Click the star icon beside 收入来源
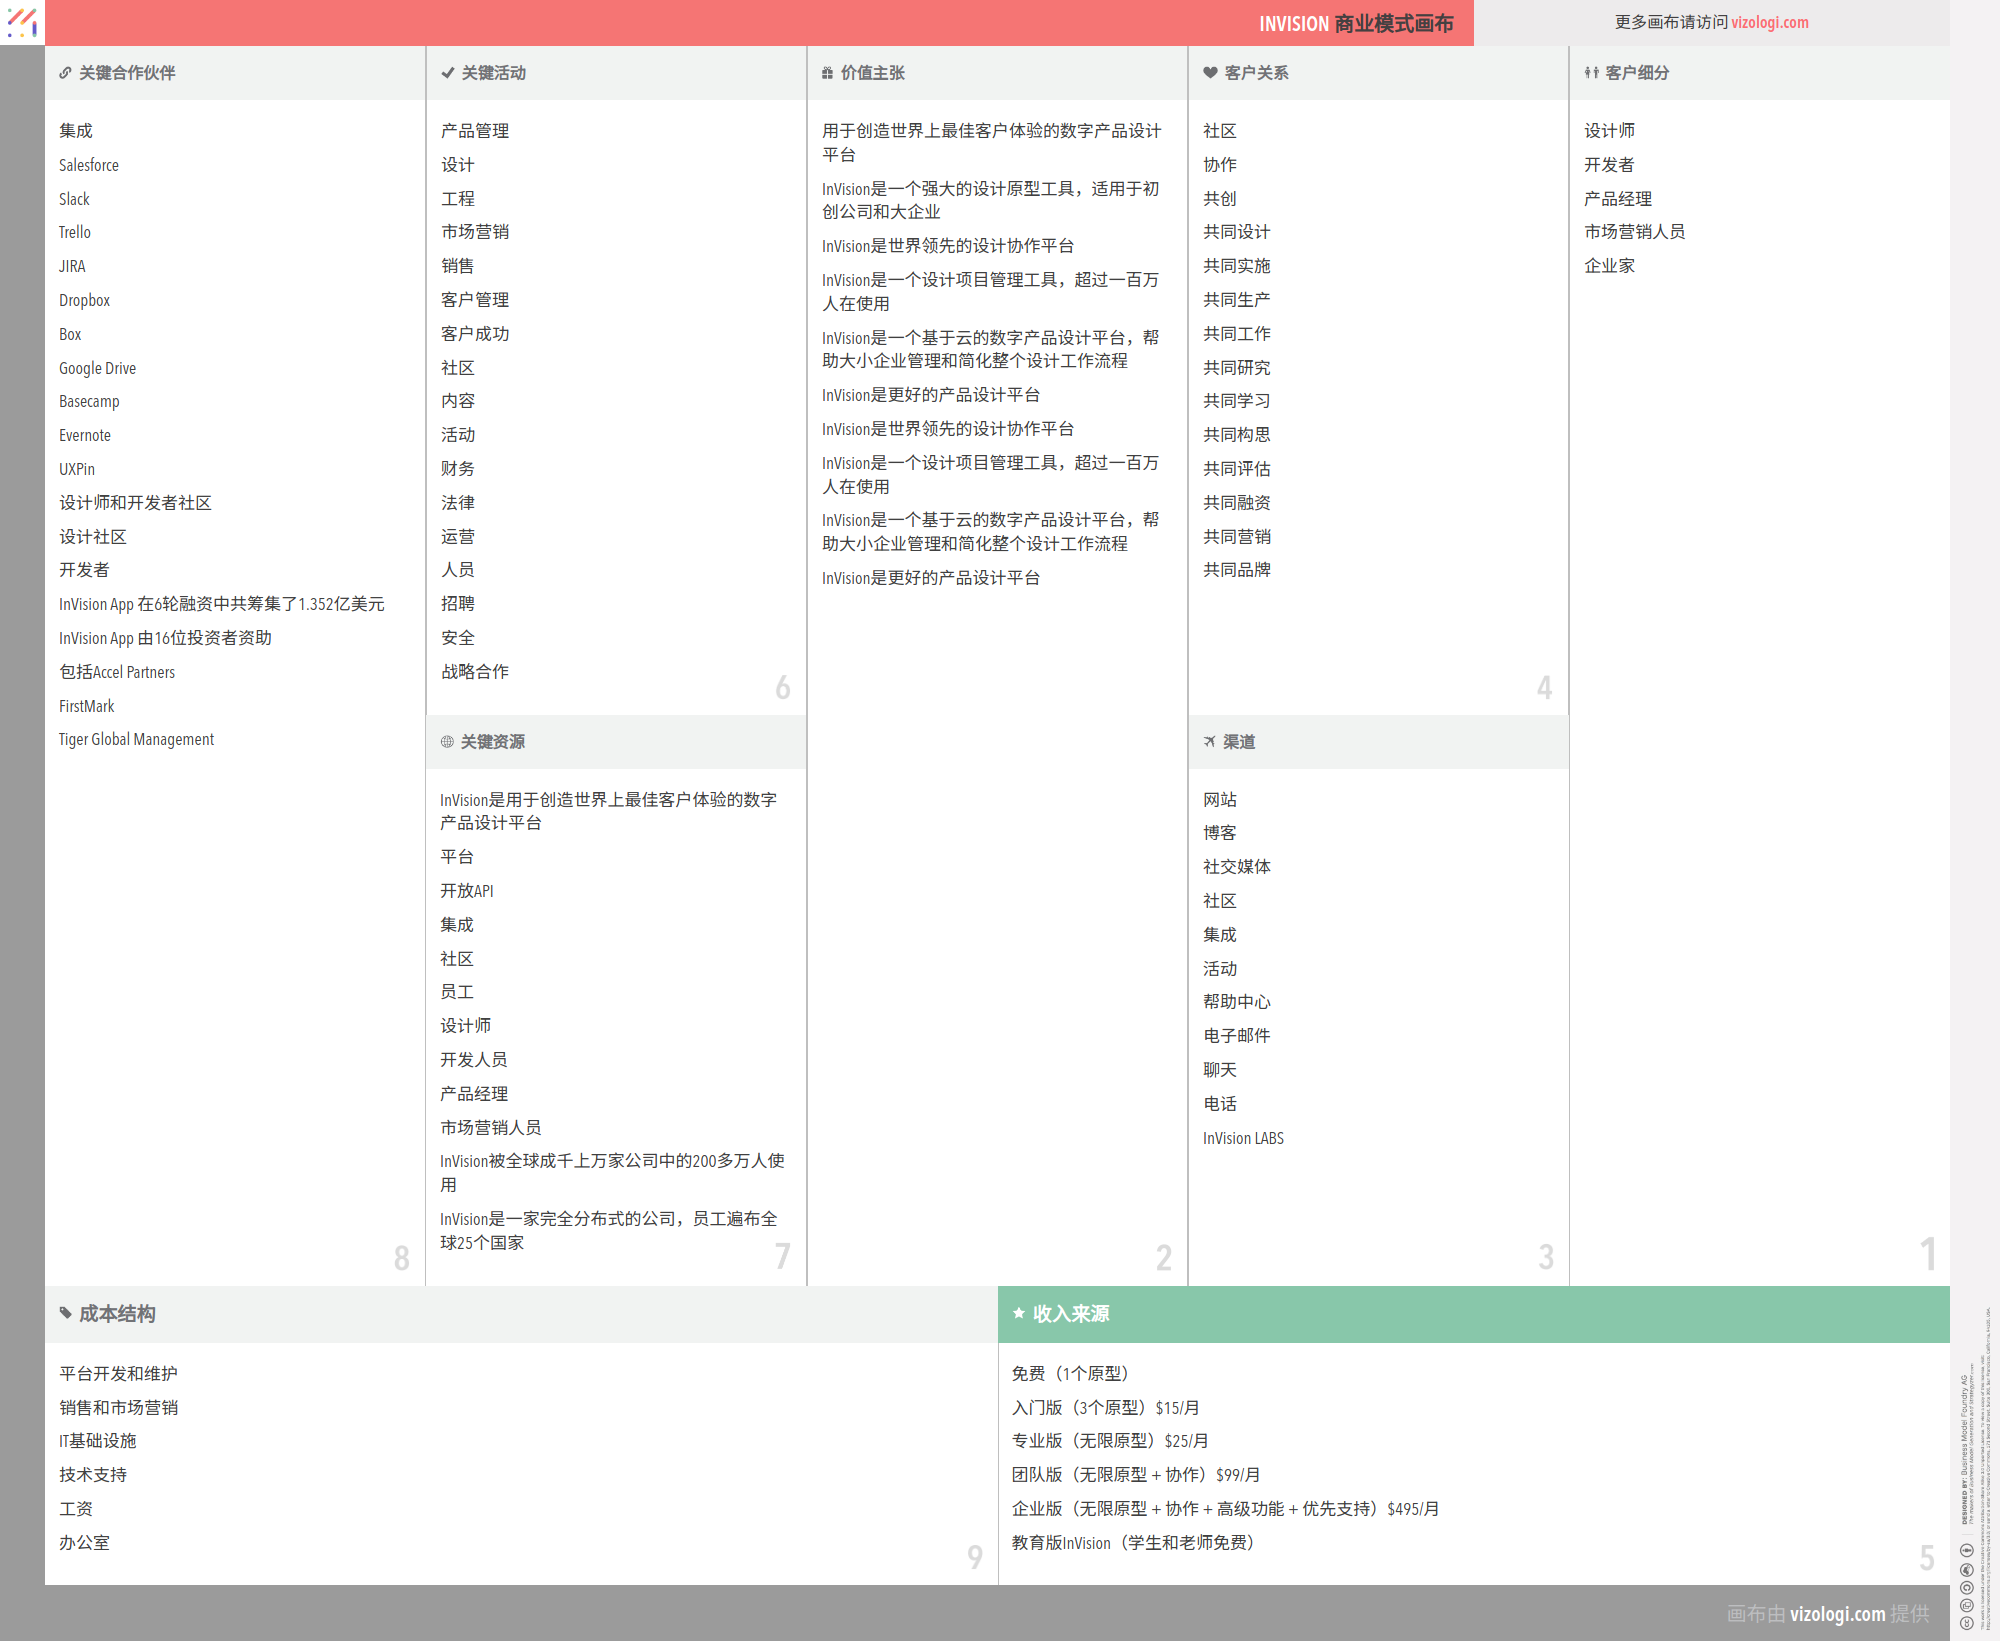The width and height of the screenshot is (2000, 1641). tap(1018, 1313)
